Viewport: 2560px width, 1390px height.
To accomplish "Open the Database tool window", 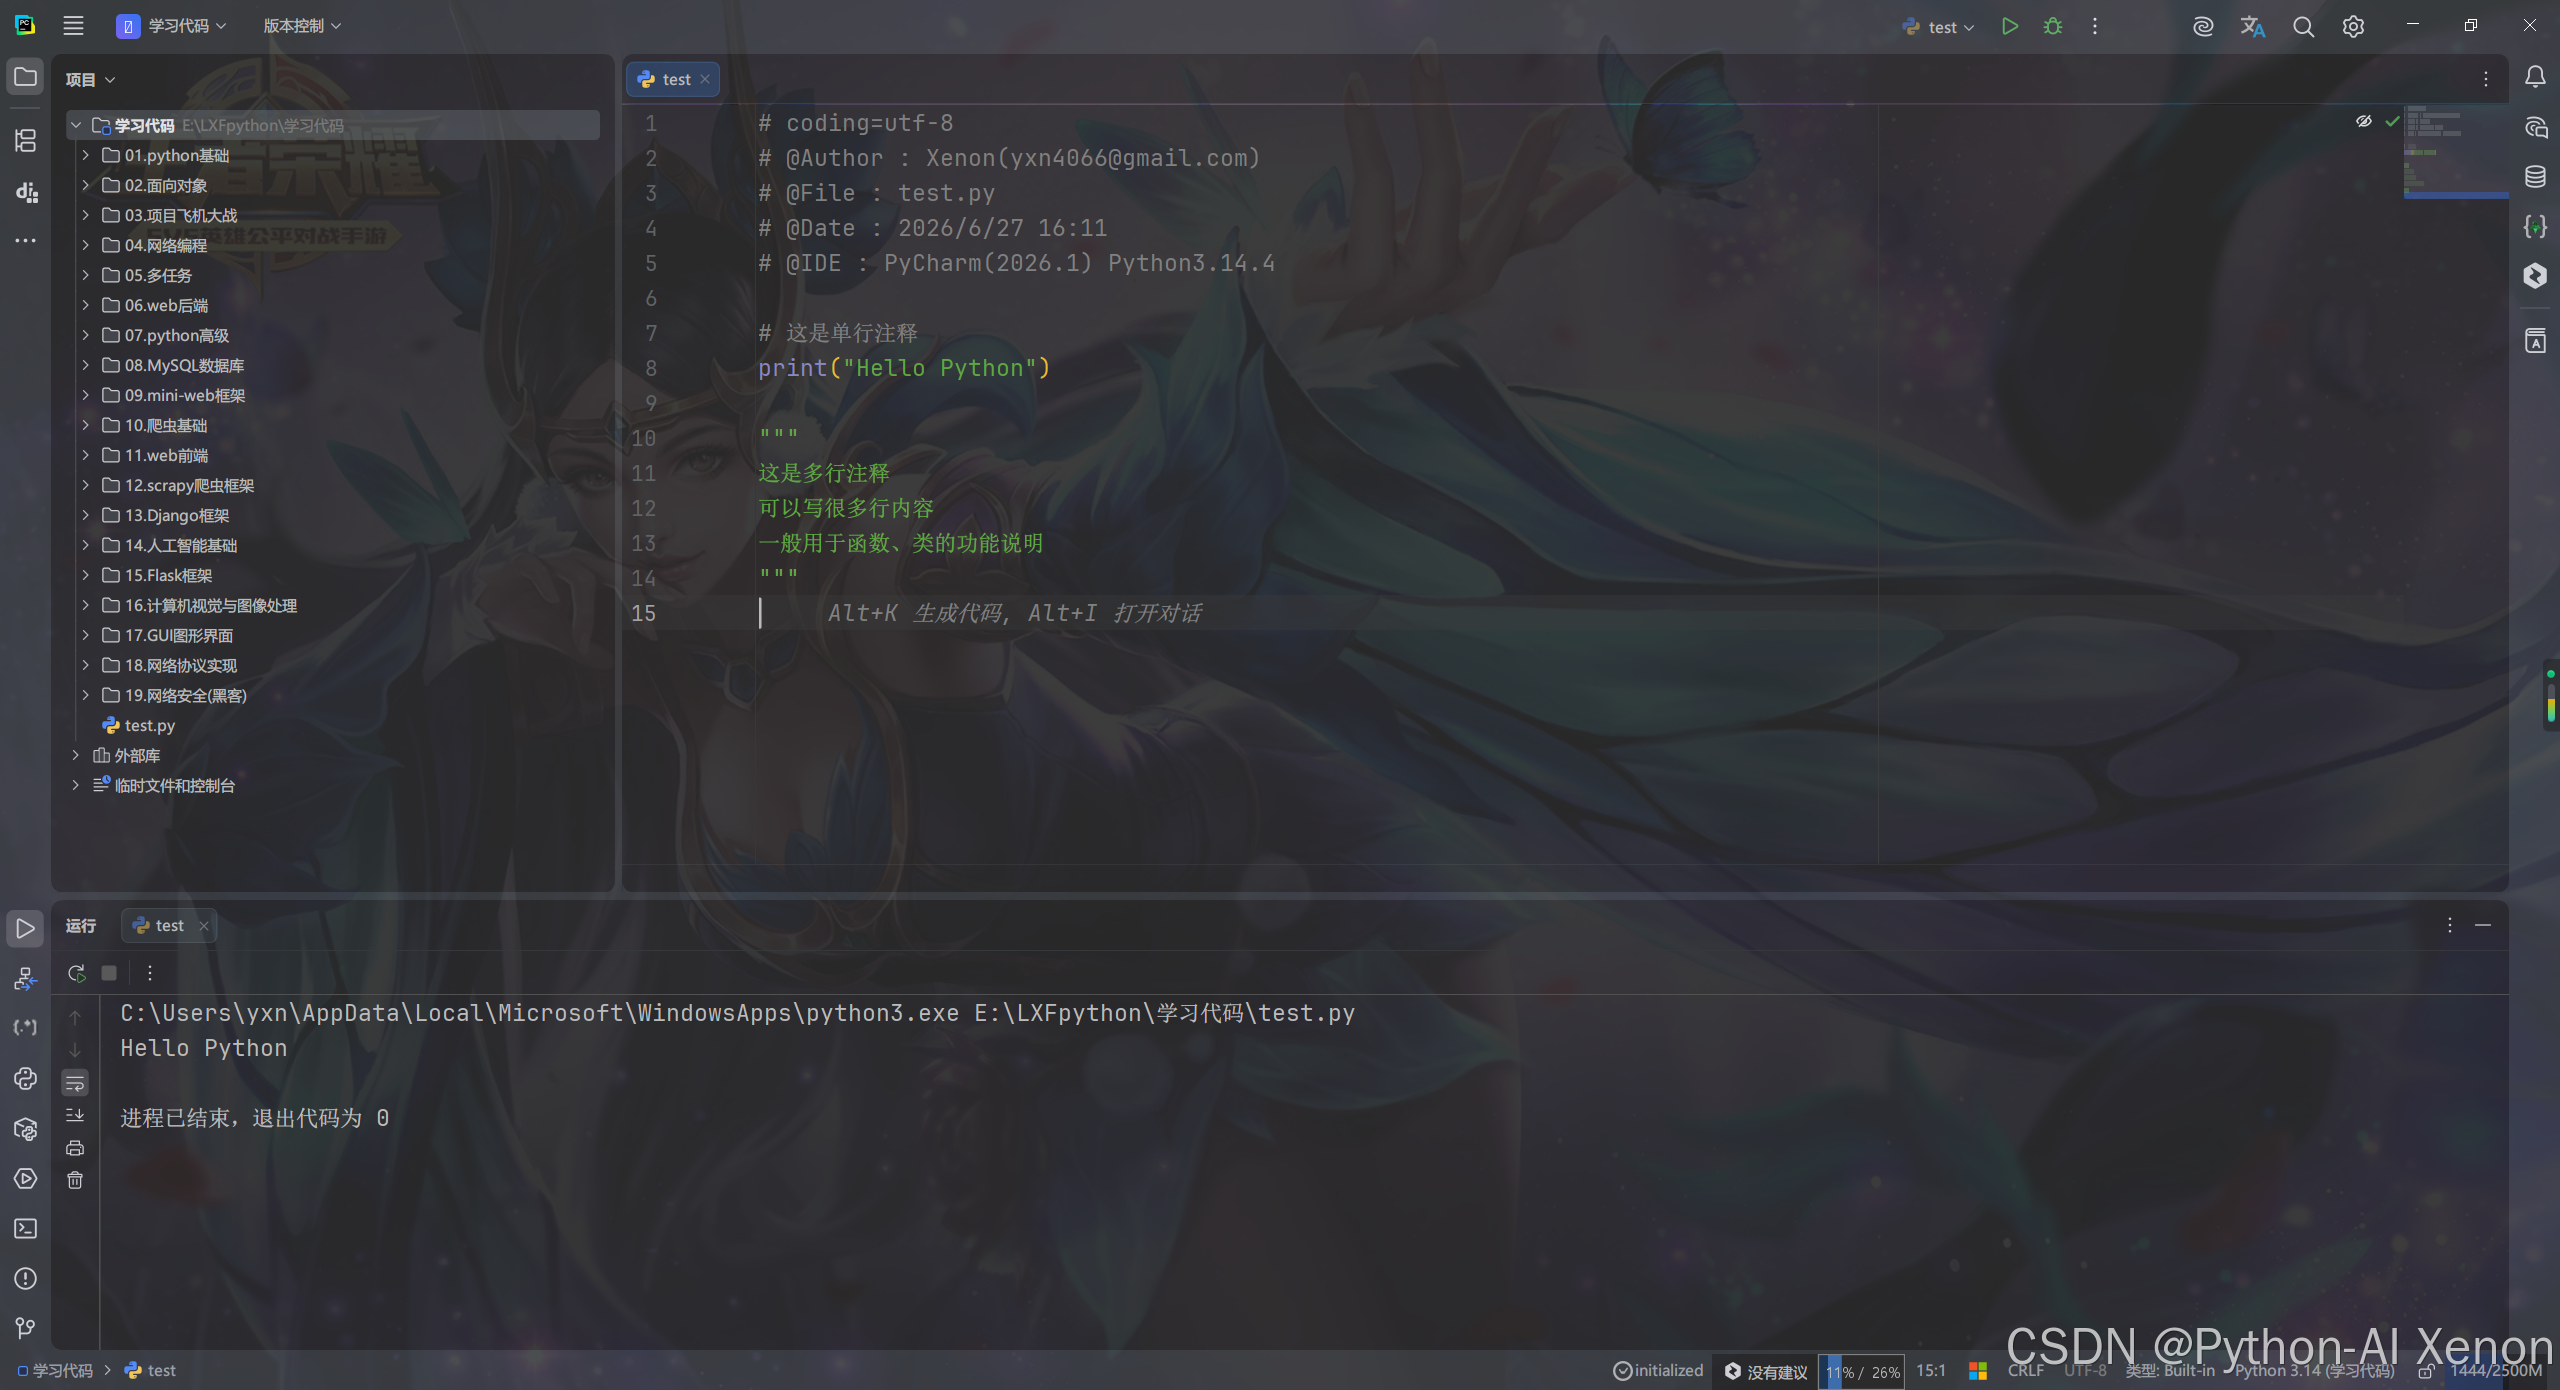I will coord(2535,177).
